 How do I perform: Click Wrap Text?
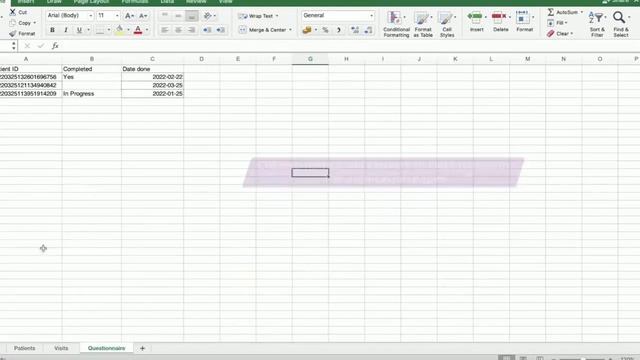(x=258, y=16)
